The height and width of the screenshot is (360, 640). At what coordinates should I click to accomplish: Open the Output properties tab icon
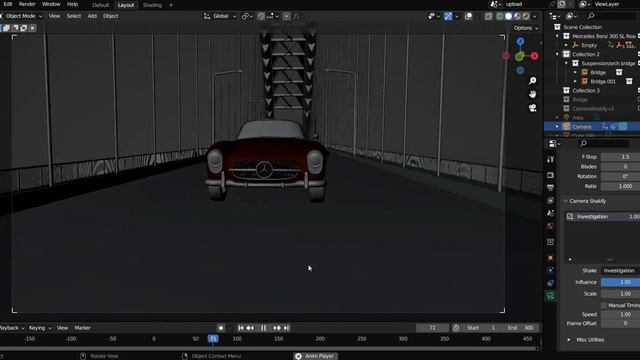pos(550,188)
